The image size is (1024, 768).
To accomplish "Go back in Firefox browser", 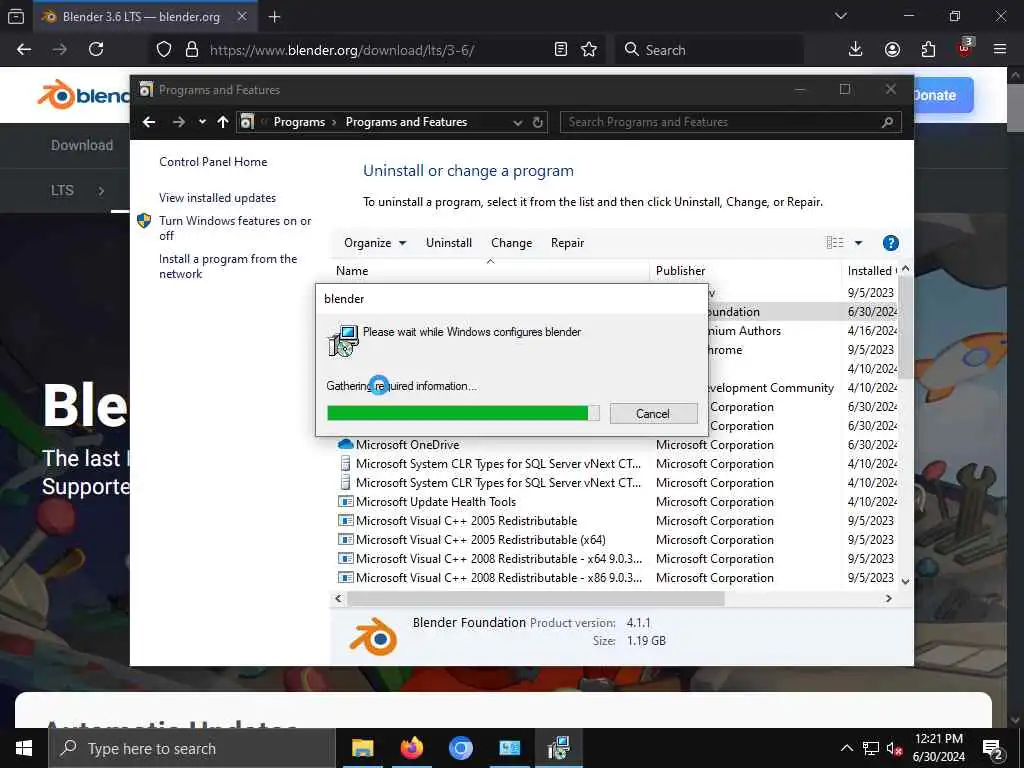I will click(x=24, y=50).
